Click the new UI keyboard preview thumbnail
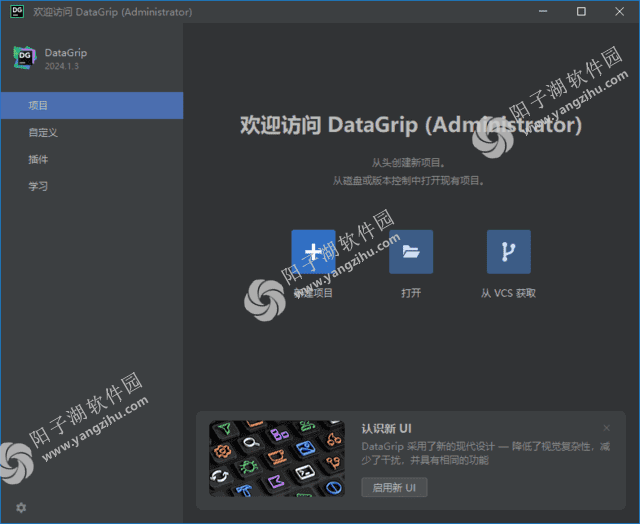 277,459
